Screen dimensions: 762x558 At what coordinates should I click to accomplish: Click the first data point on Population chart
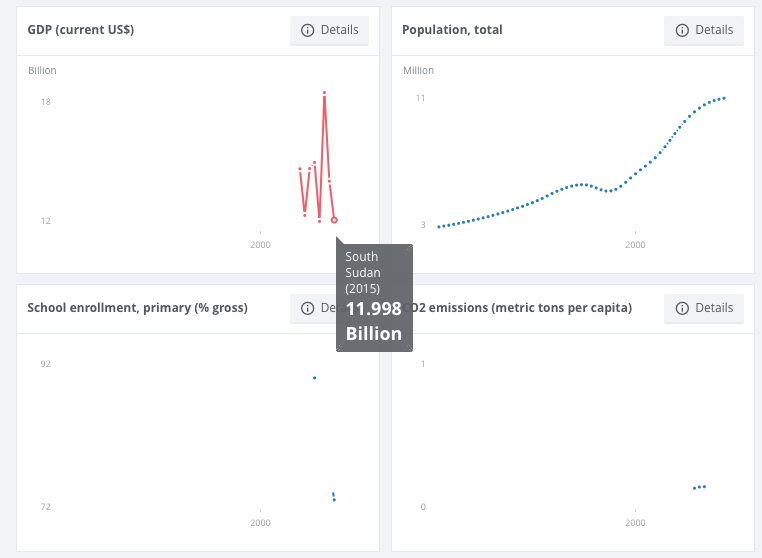coord(439,227)
